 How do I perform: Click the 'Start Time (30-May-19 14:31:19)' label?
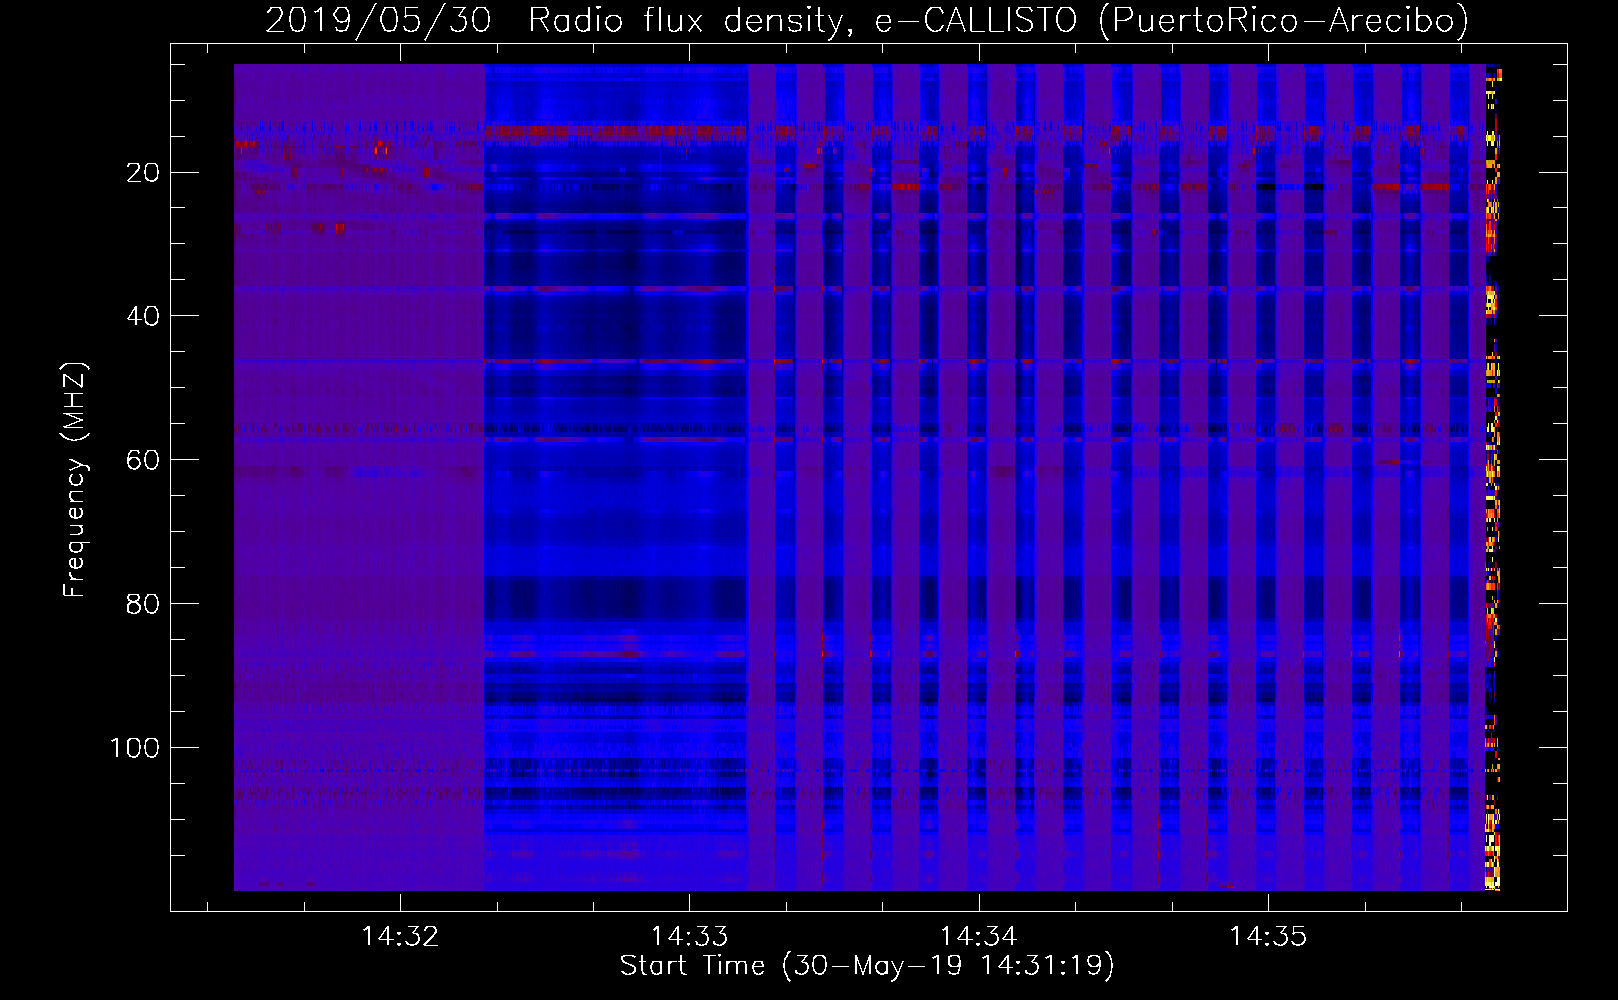(x=867, y=966)
